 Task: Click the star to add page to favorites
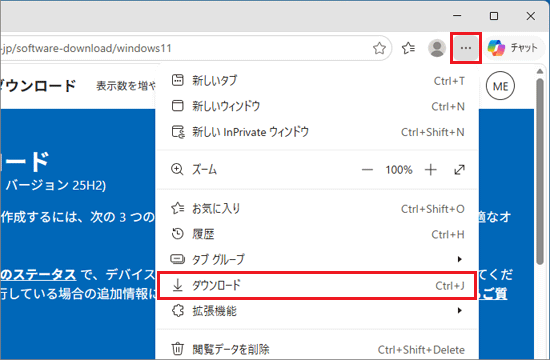(x=379, y=48)
